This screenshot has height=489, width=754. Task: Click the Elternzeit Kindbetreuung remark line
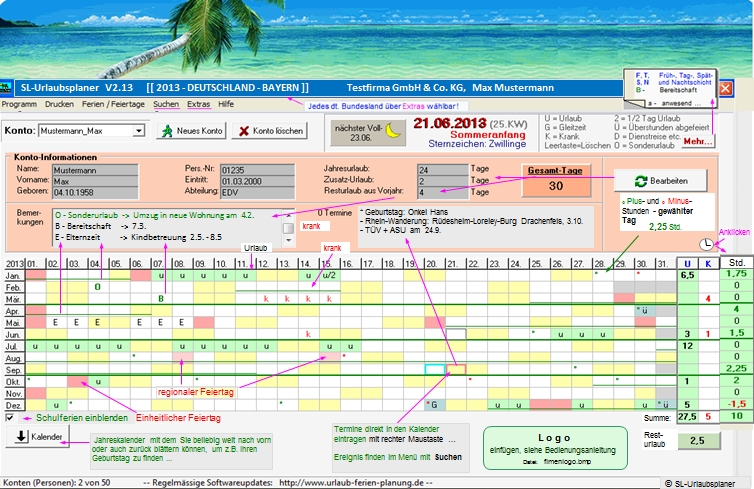pyautogui.click(x=138, y=237)
